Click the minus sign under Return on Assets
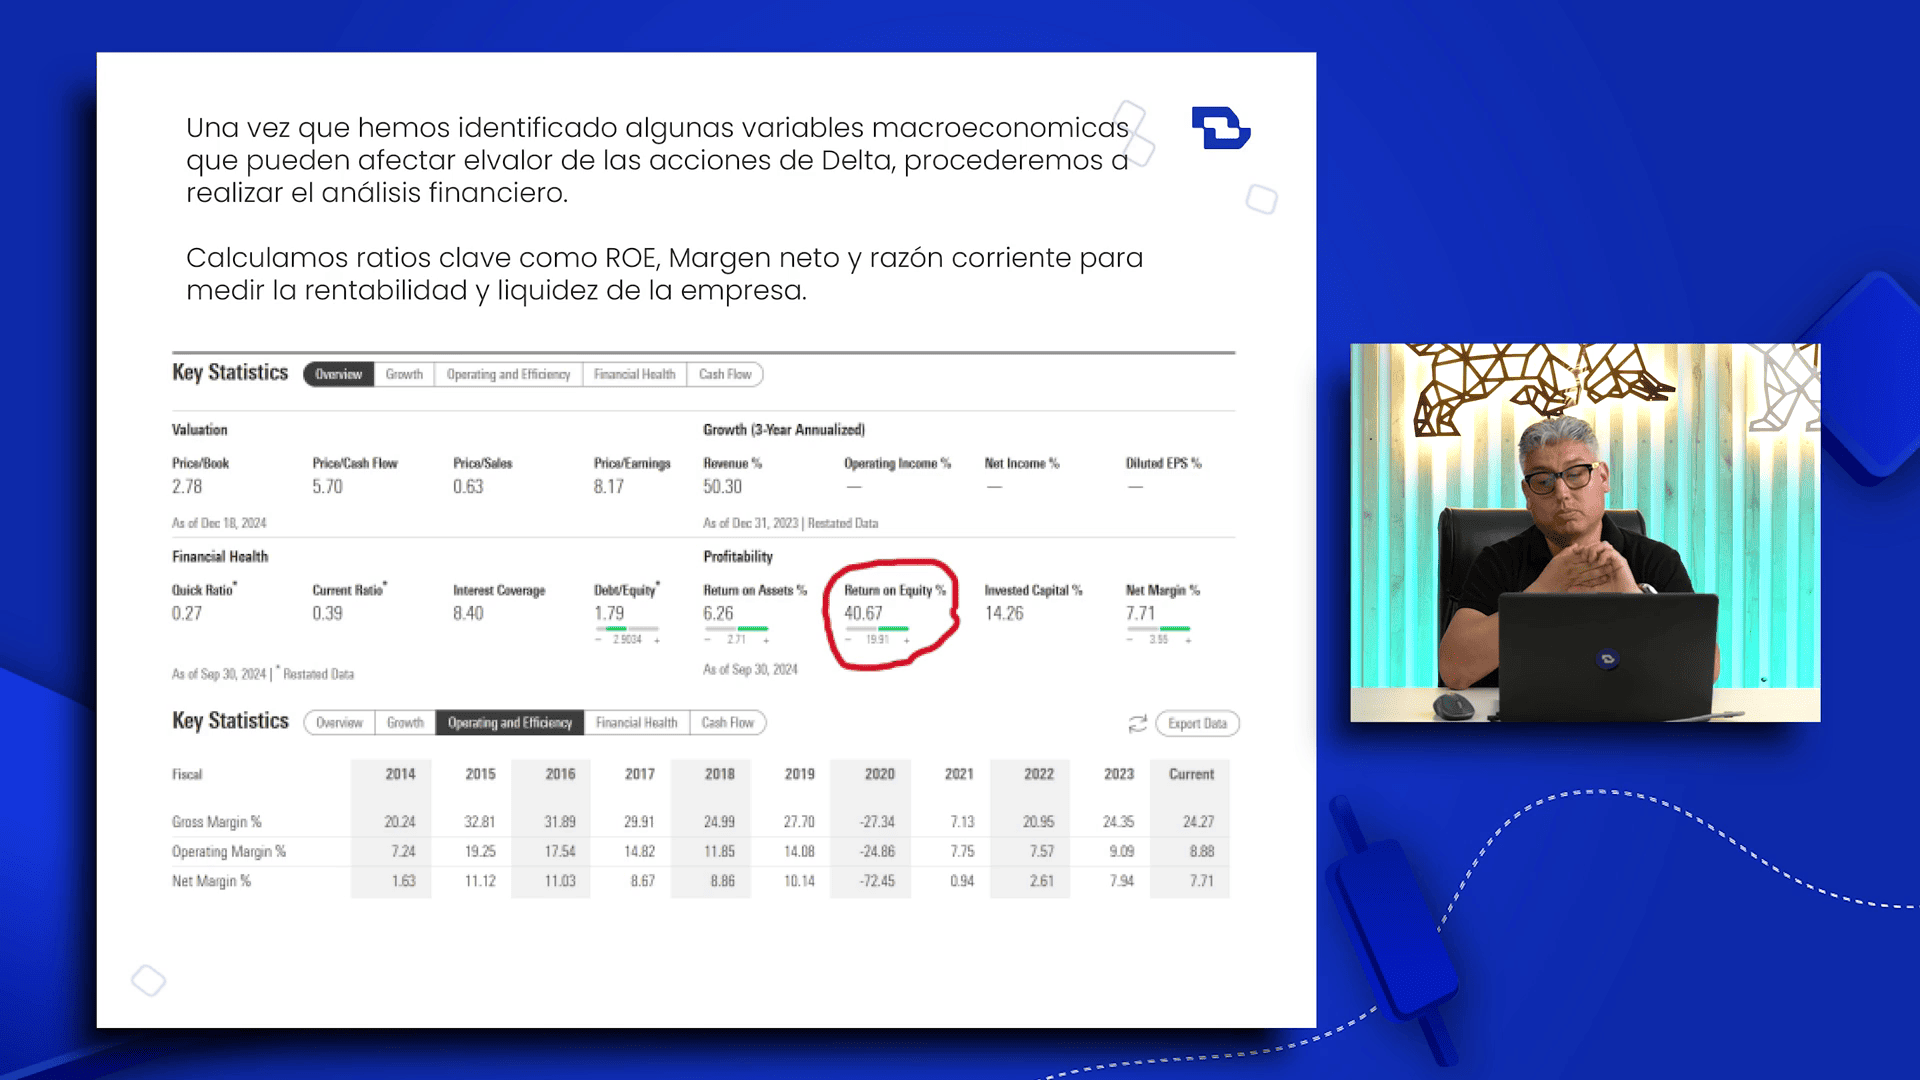Viewport: 1920px width, 1080px height. 707,640
